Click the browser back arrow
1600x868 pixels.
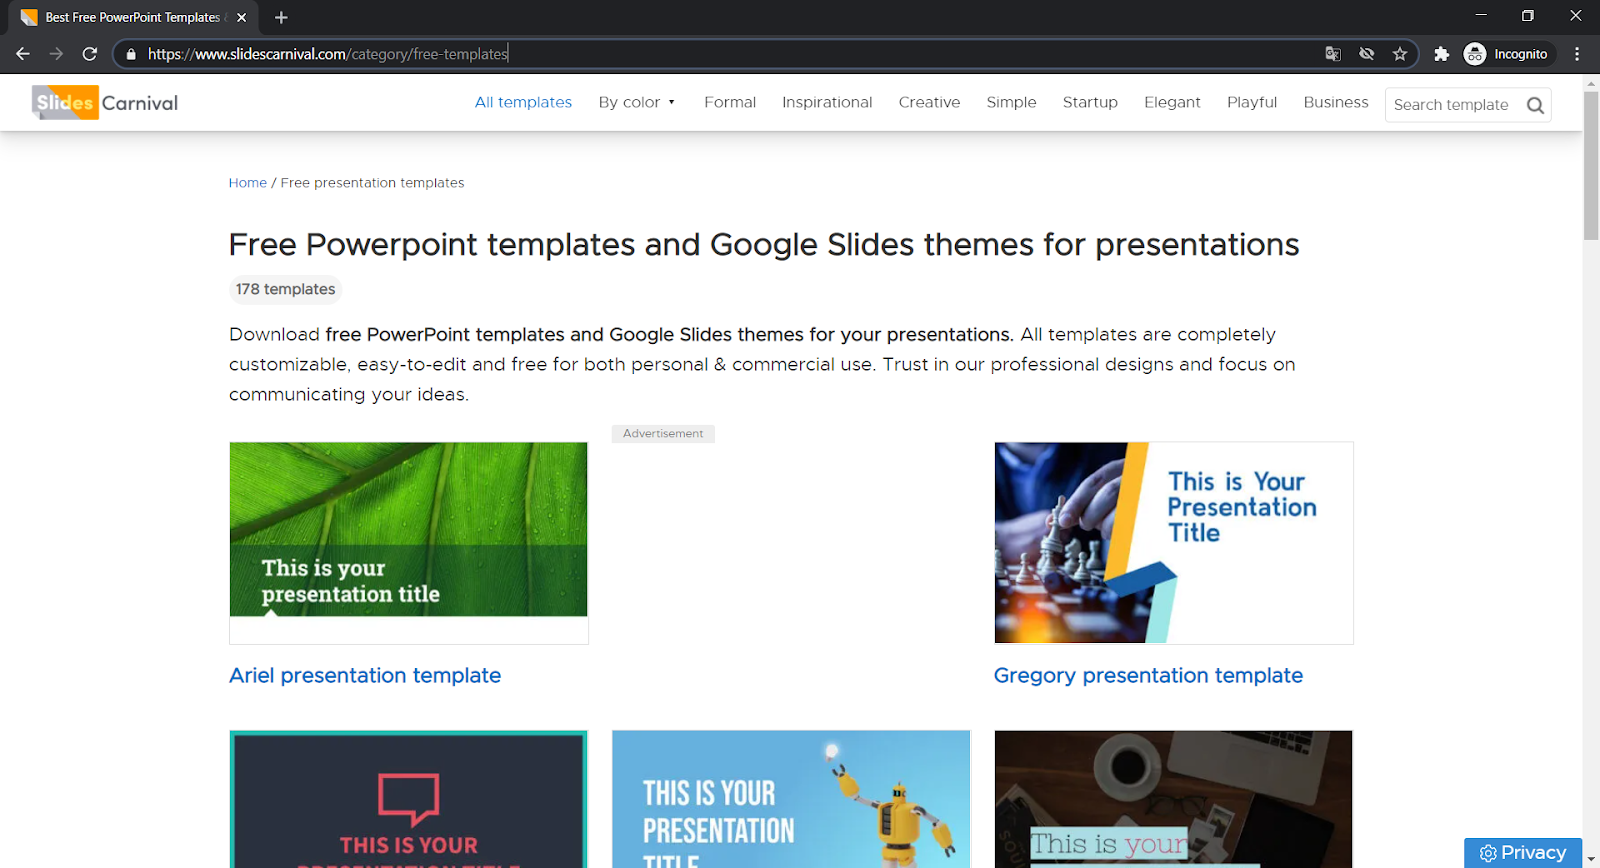click(x=23, y=54)
